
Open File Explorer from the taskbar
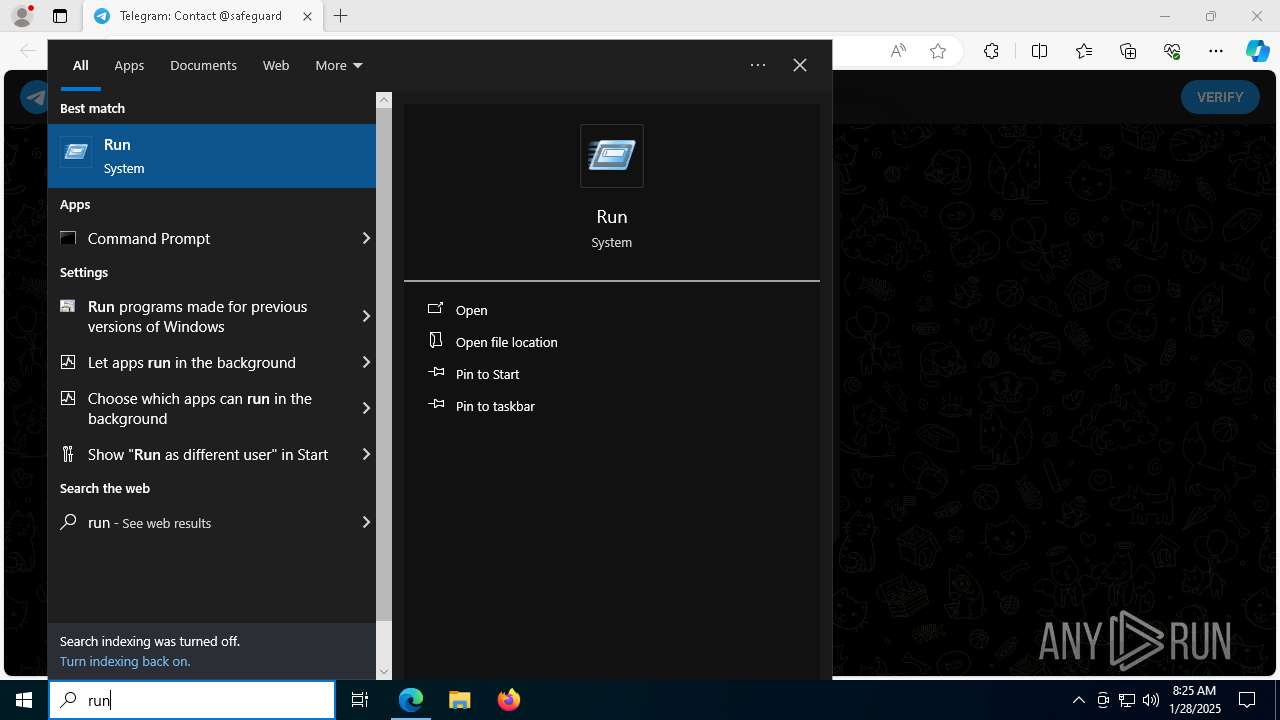point(459,700)
